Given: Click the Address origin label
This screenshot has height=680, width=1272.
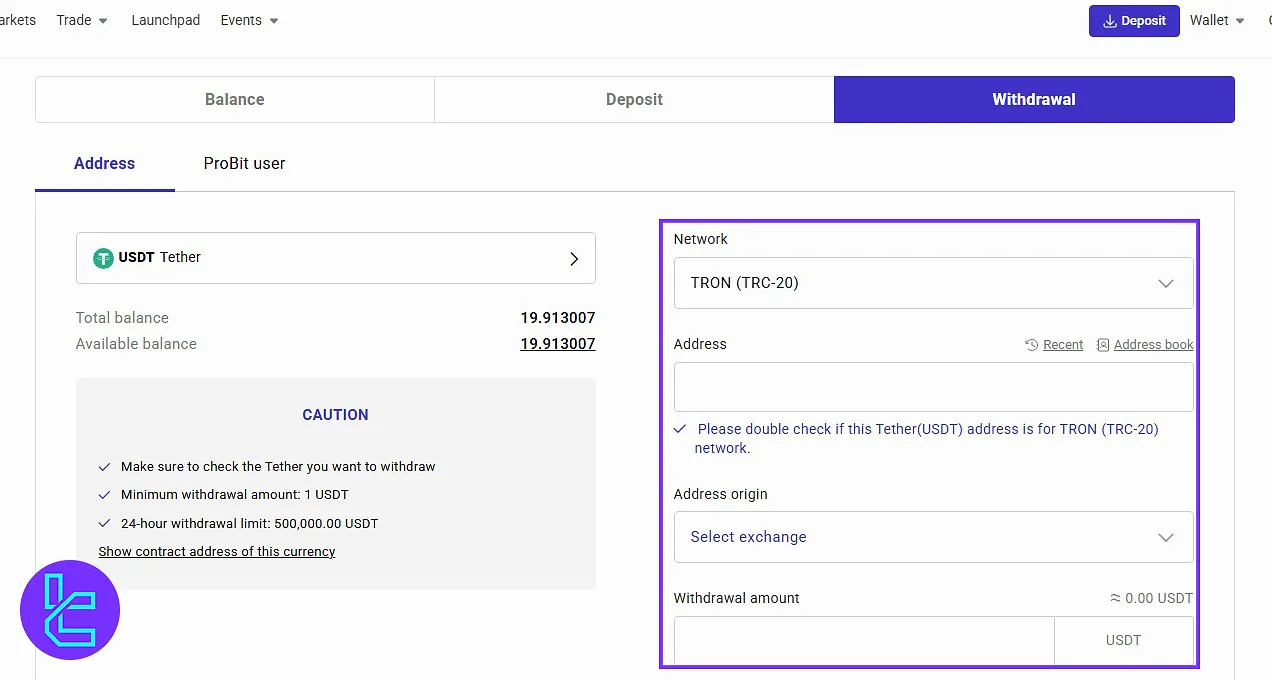Looking at the screenshot, I should pos(721,495).
